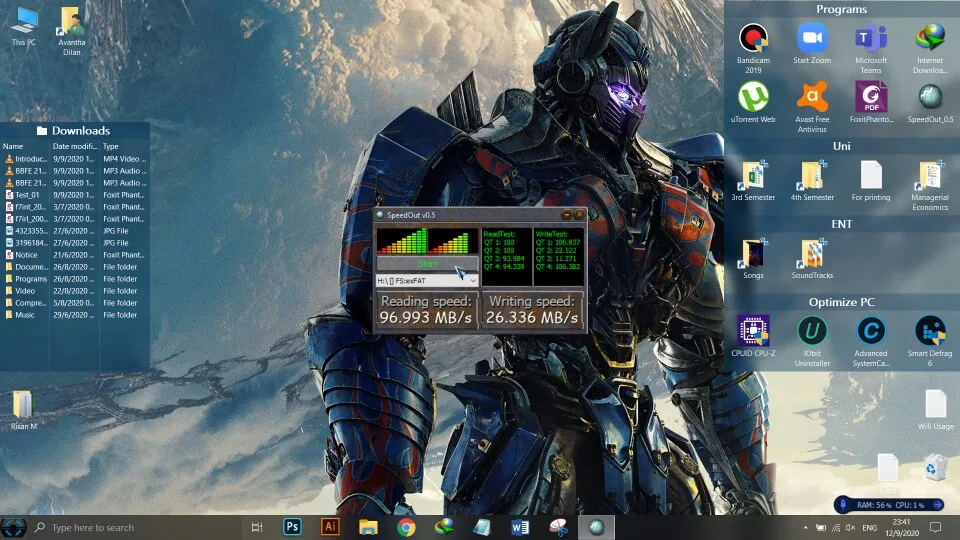The width and height of the screenshot is (960, 540).
Task: Launch the CPUID CPU-Z shortcut
Action: (753, 336)
